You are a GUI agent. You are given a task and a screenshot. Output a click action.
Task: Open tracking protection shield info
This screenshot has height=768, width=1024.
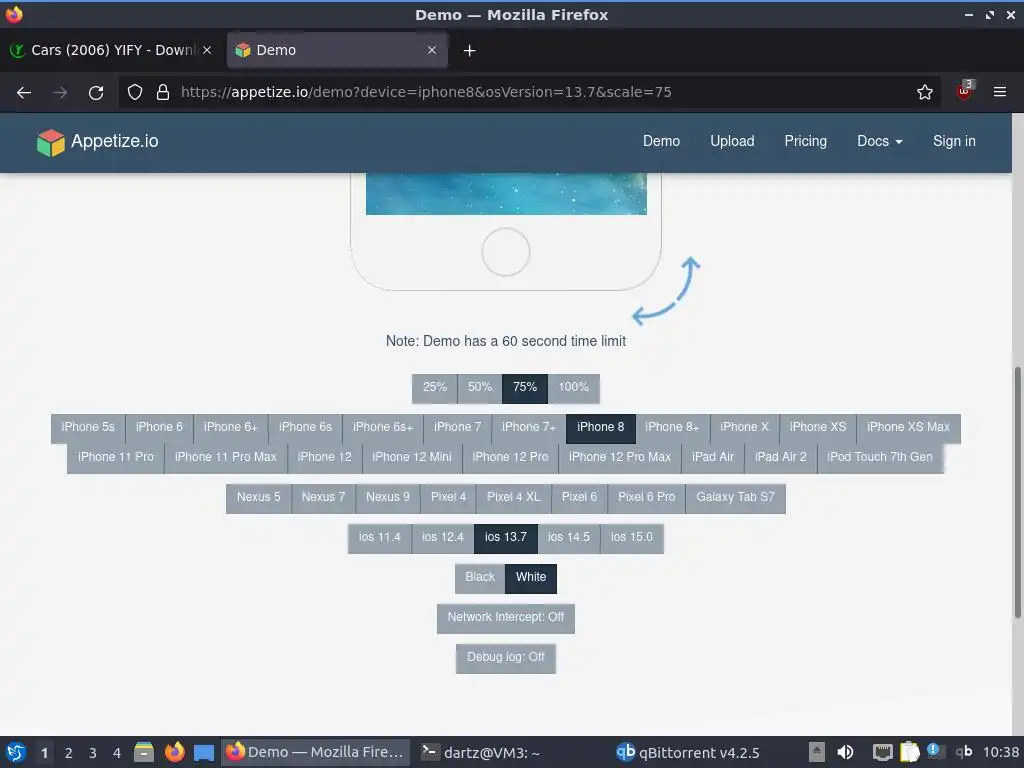pos(135,92)
